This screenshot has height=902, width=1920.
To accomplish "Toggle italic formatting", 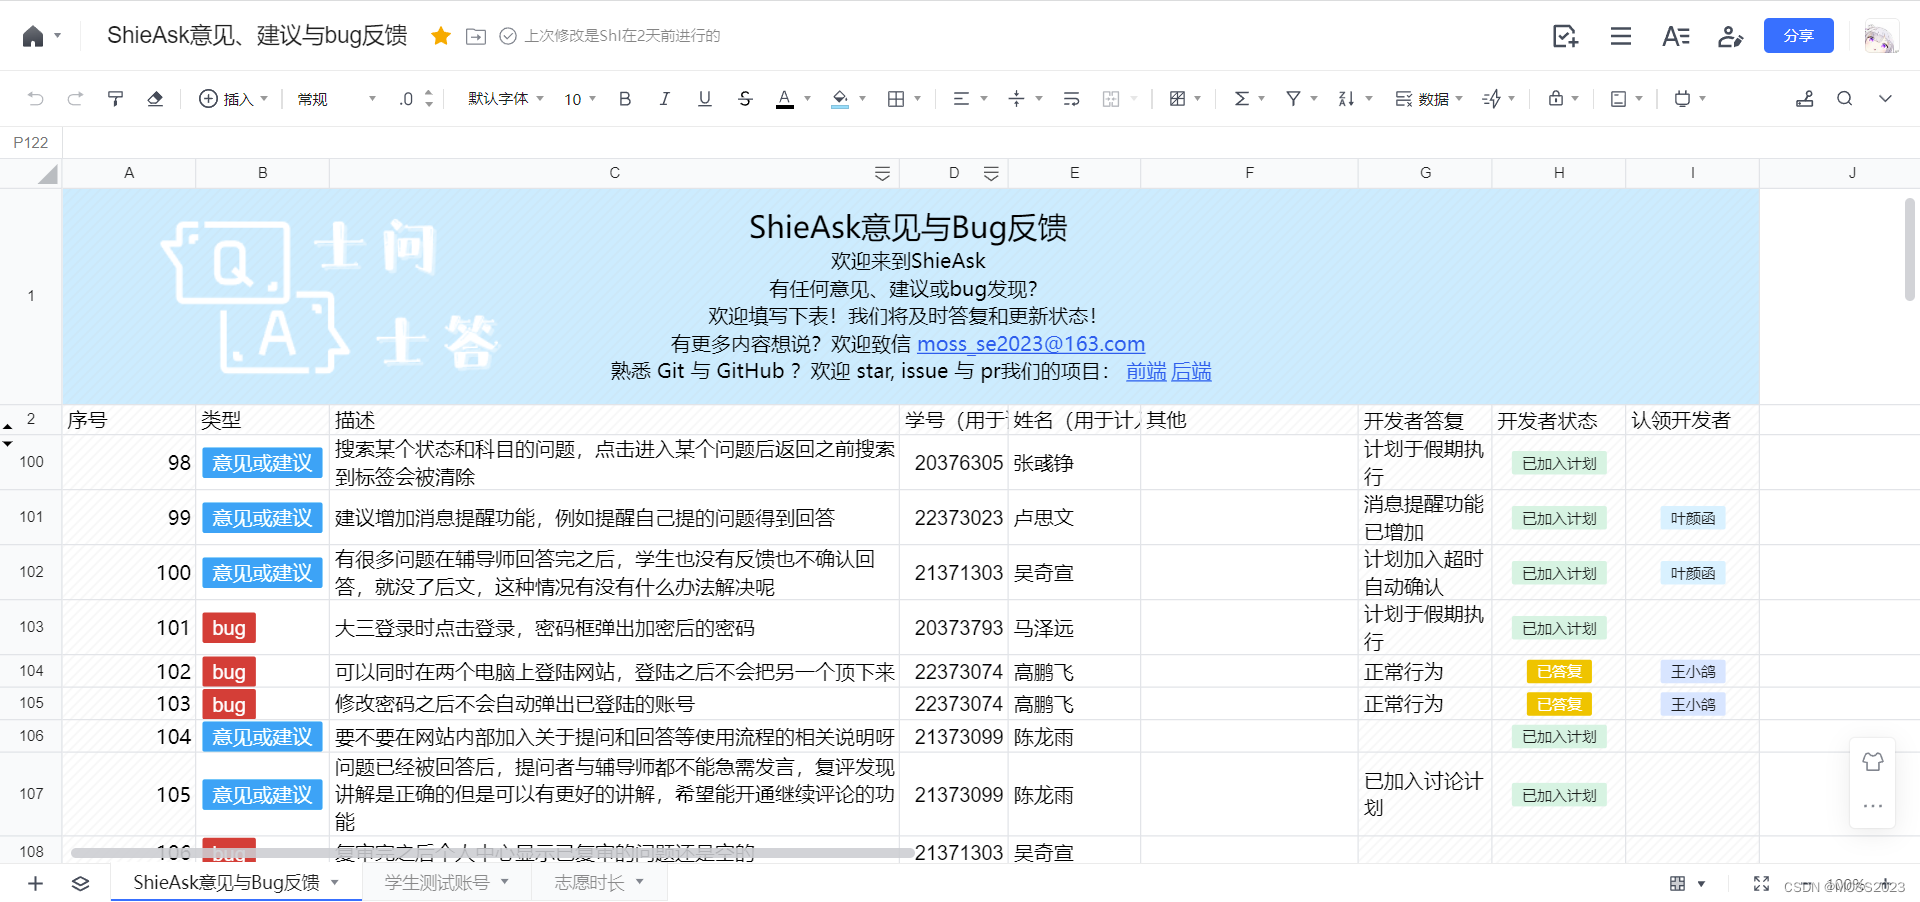I will 664,98.
